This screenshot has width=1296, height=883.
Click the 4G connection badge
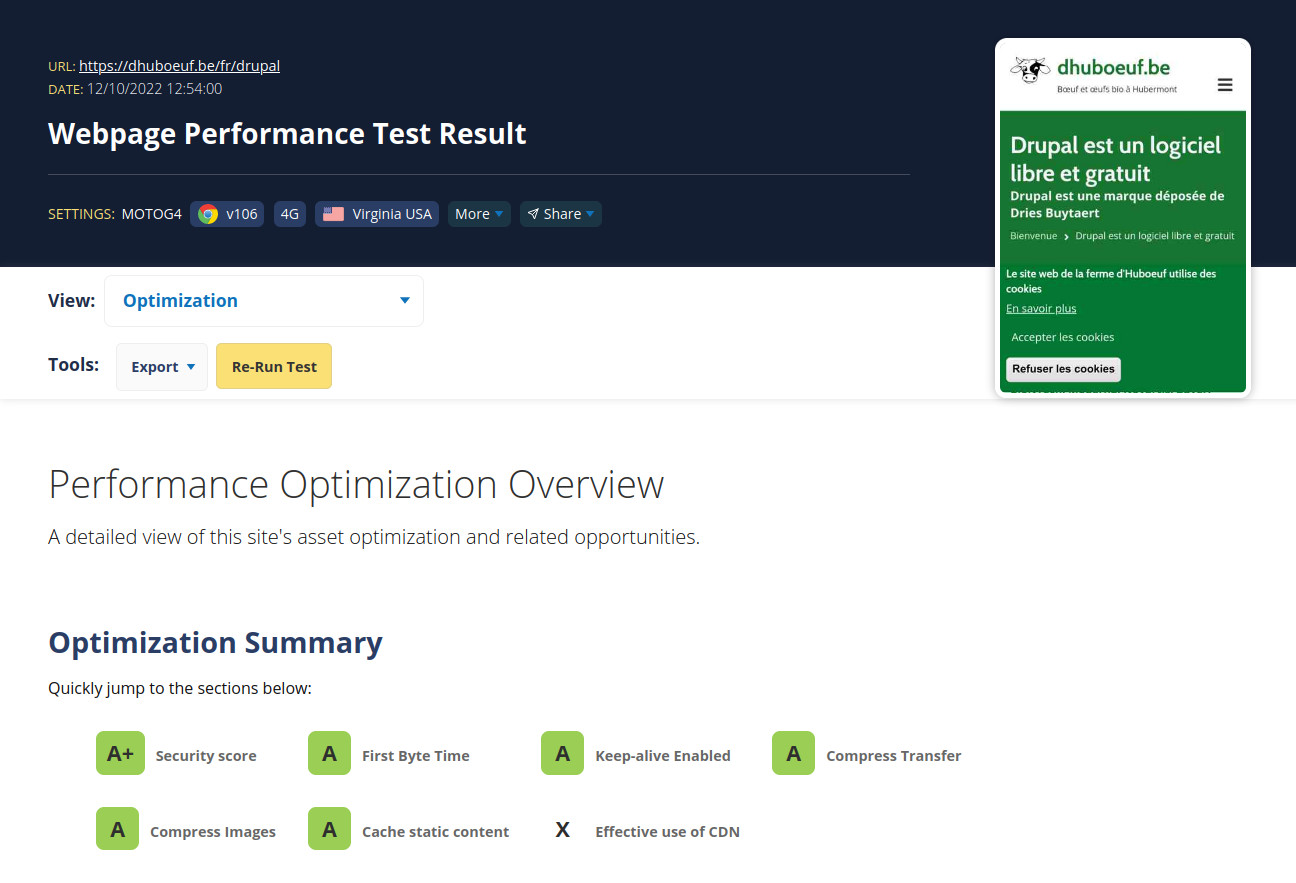289,213
